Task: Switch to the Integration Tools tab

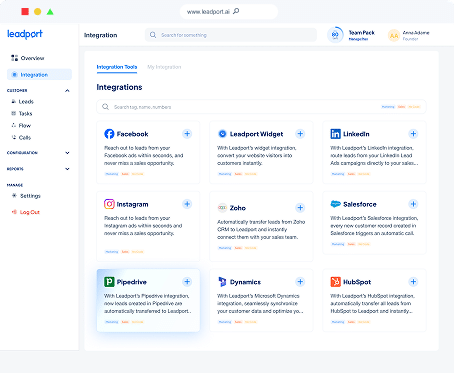Action: [117, 67]
